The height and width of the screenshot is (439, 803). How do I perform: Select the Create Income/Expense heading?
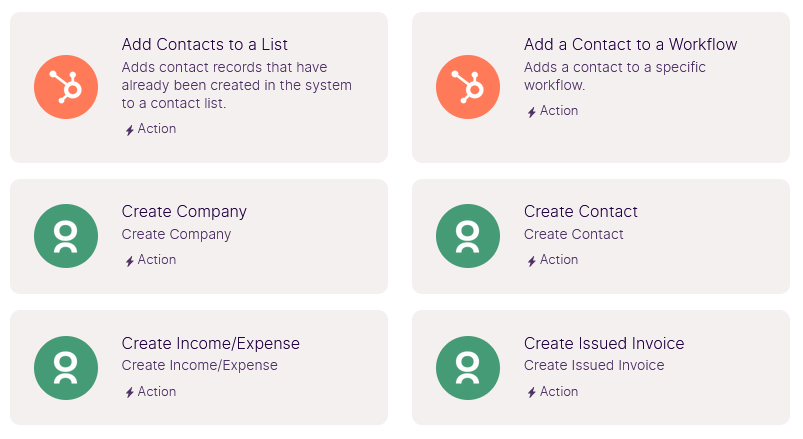click(x=210, y=343)
